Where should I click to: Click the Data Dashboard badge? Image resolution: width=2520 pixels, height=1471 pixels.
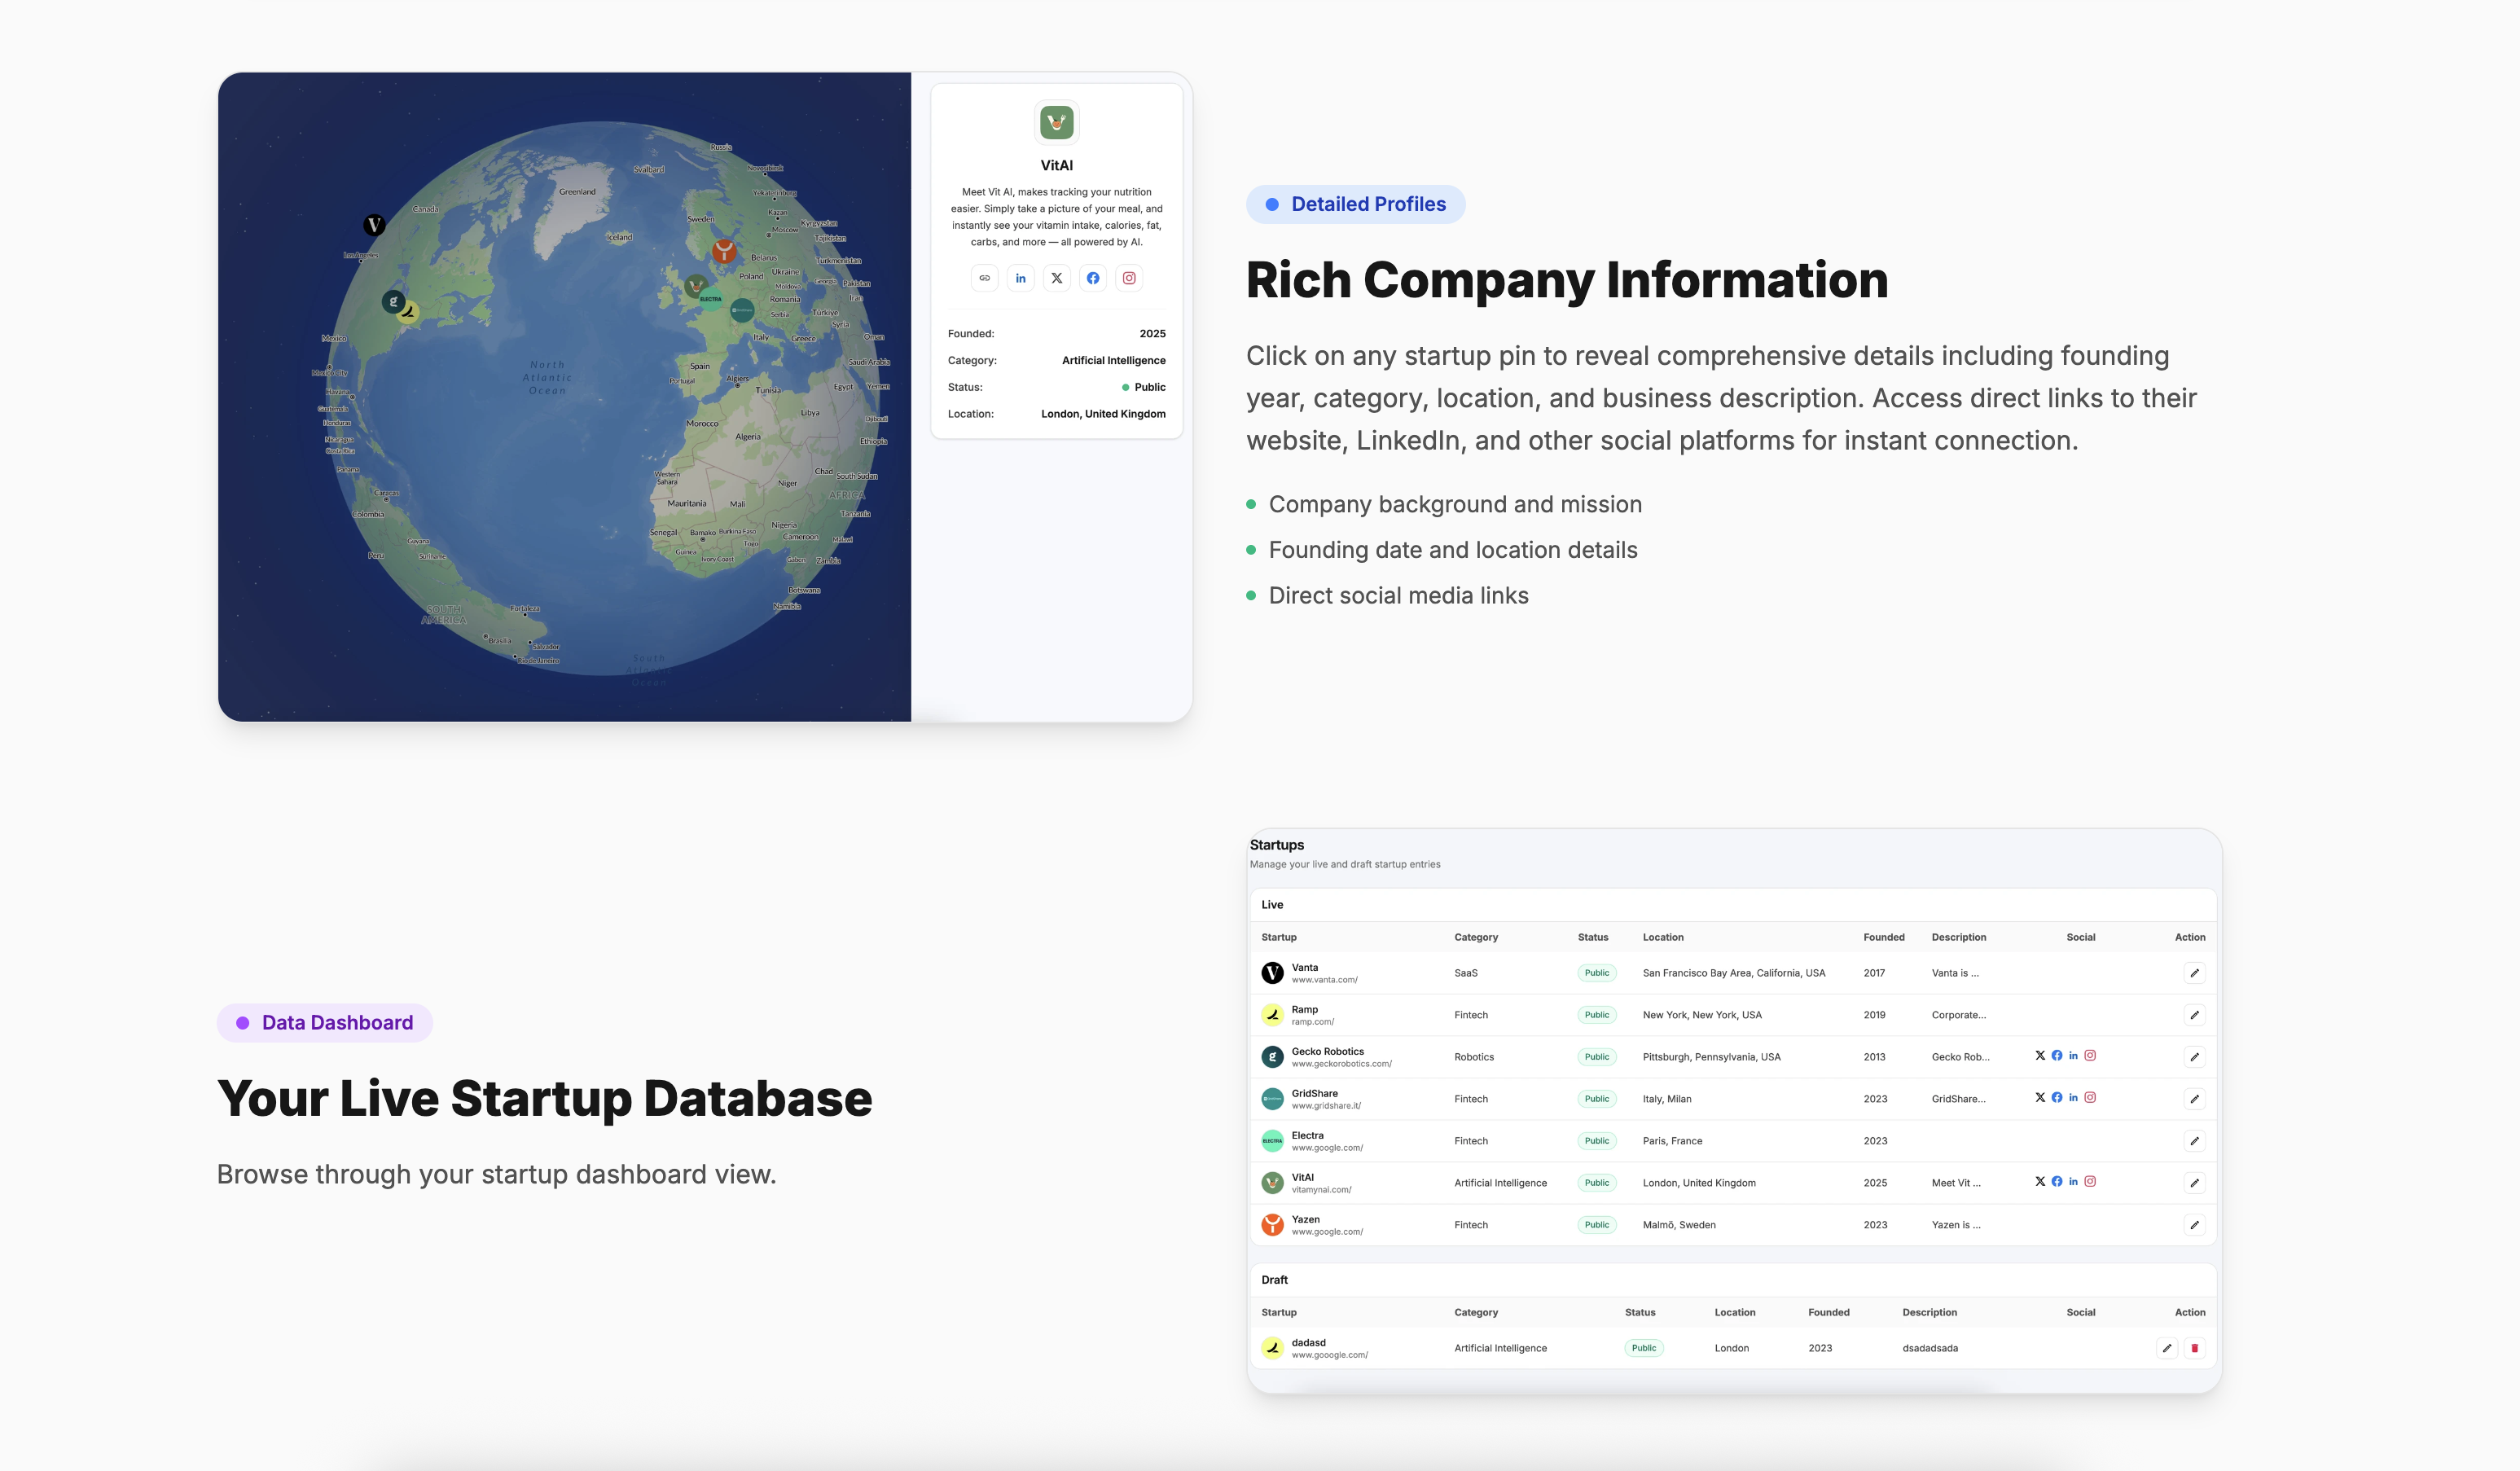(x=325, y=1023)
